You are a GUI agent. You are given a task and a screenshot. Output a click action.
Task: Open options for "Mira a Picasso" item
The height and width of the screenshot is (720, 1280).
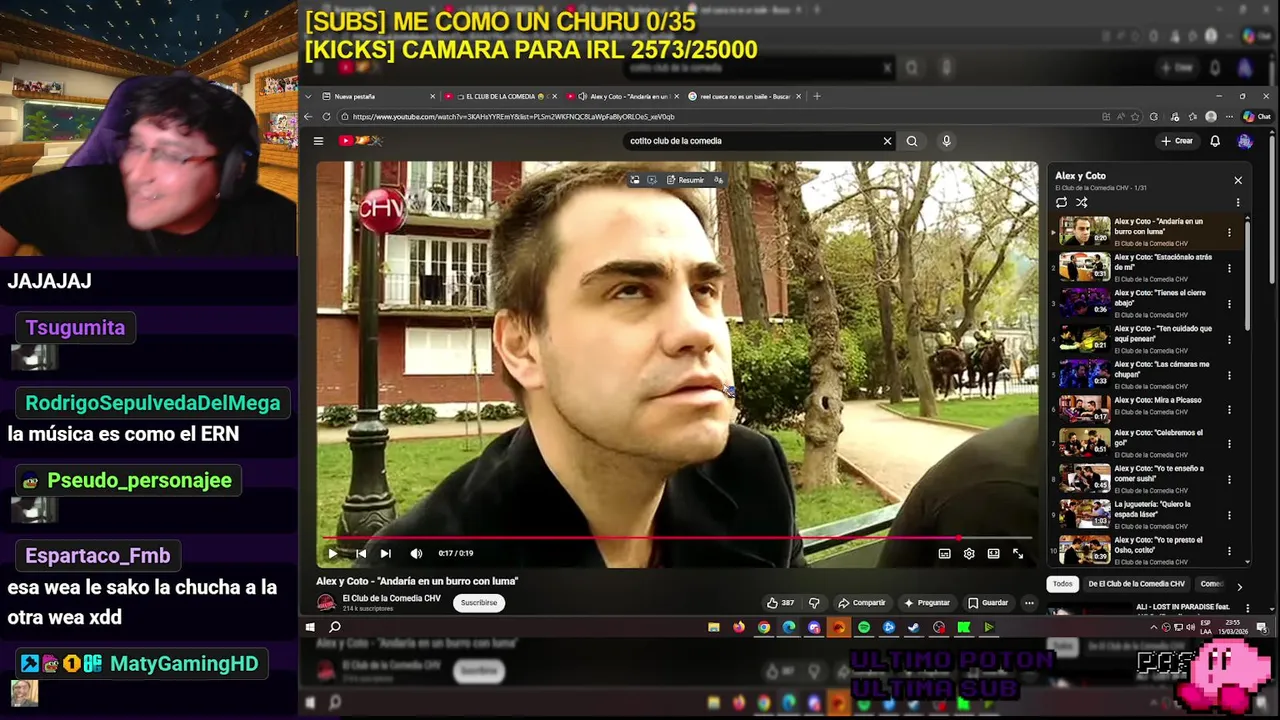click(x=1230, y=411)
